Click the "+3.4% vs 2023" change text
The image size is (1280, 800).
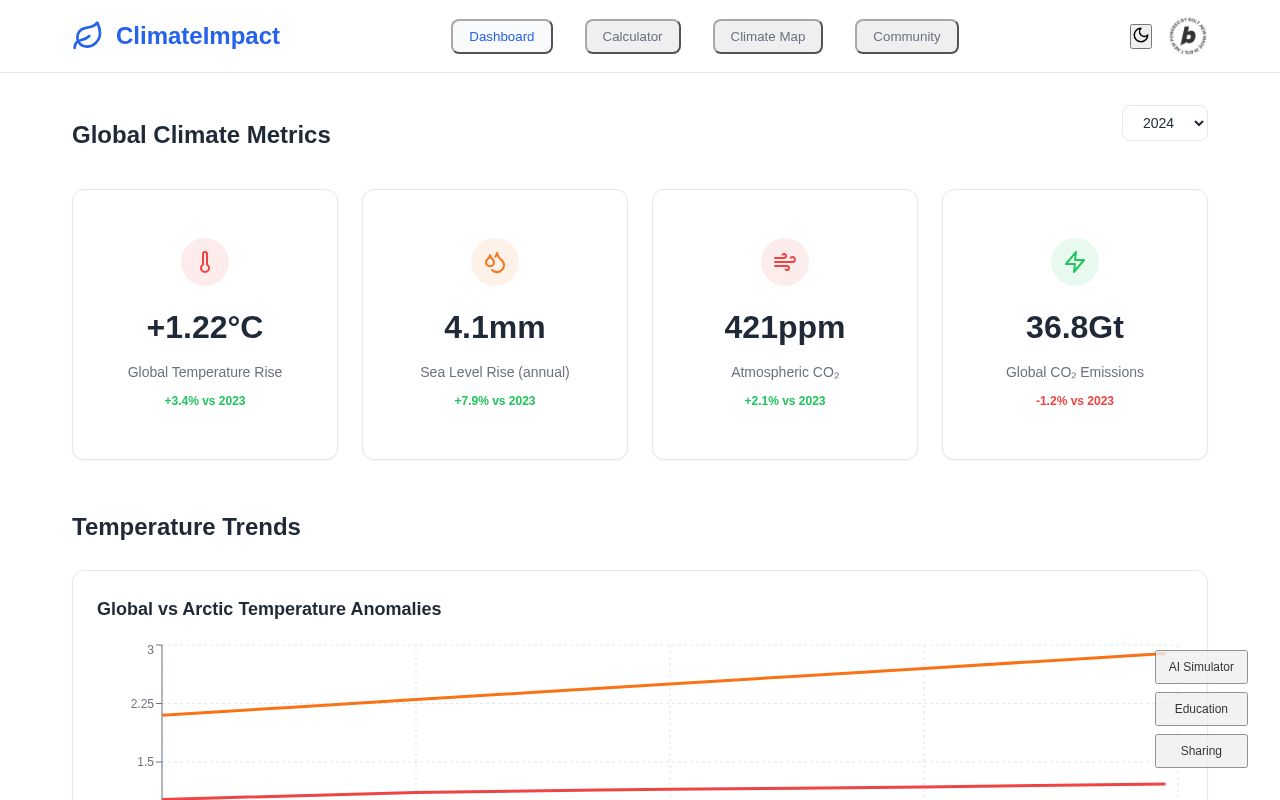[205, 401]
